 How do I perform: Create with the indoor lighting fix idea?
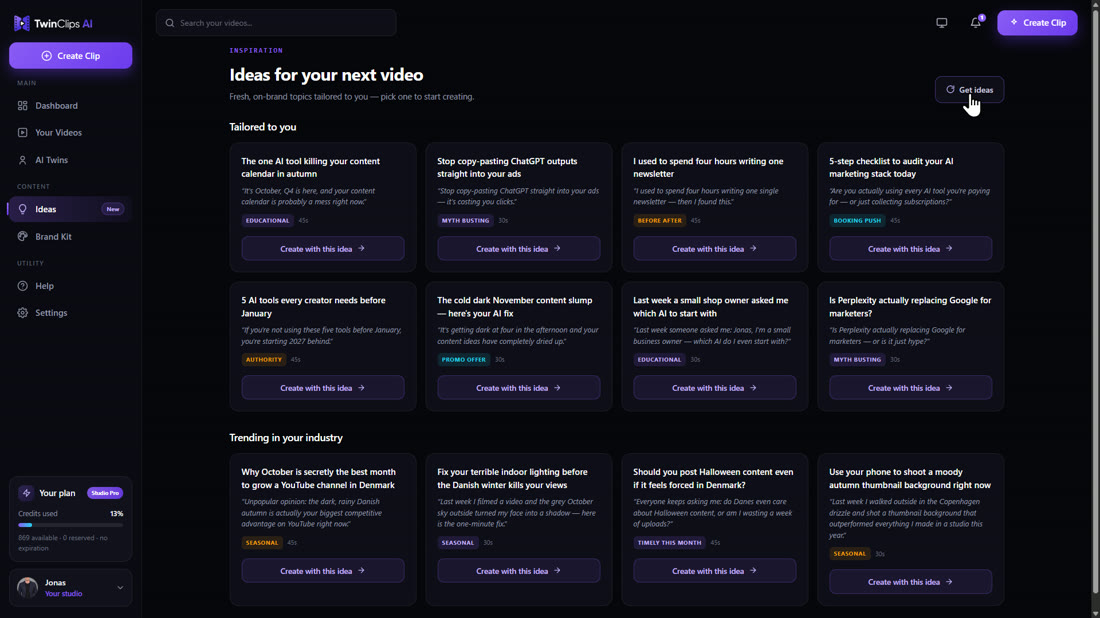[518, 571]
